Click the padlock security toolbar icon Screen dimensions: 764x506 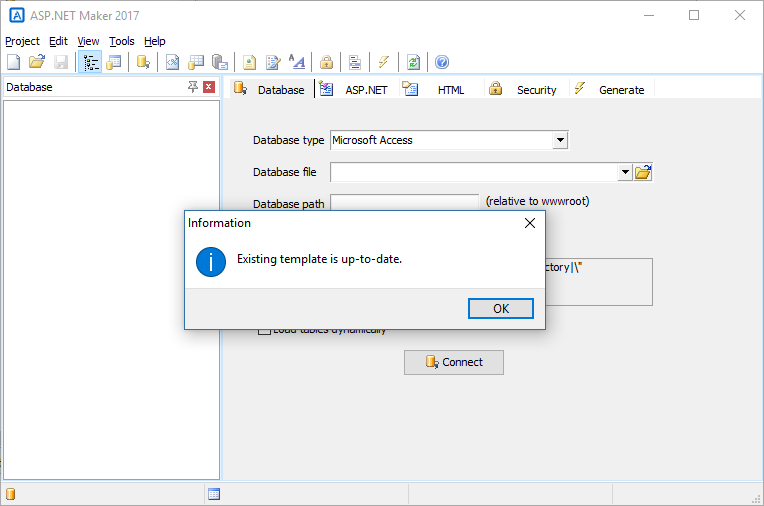(326, 62)
